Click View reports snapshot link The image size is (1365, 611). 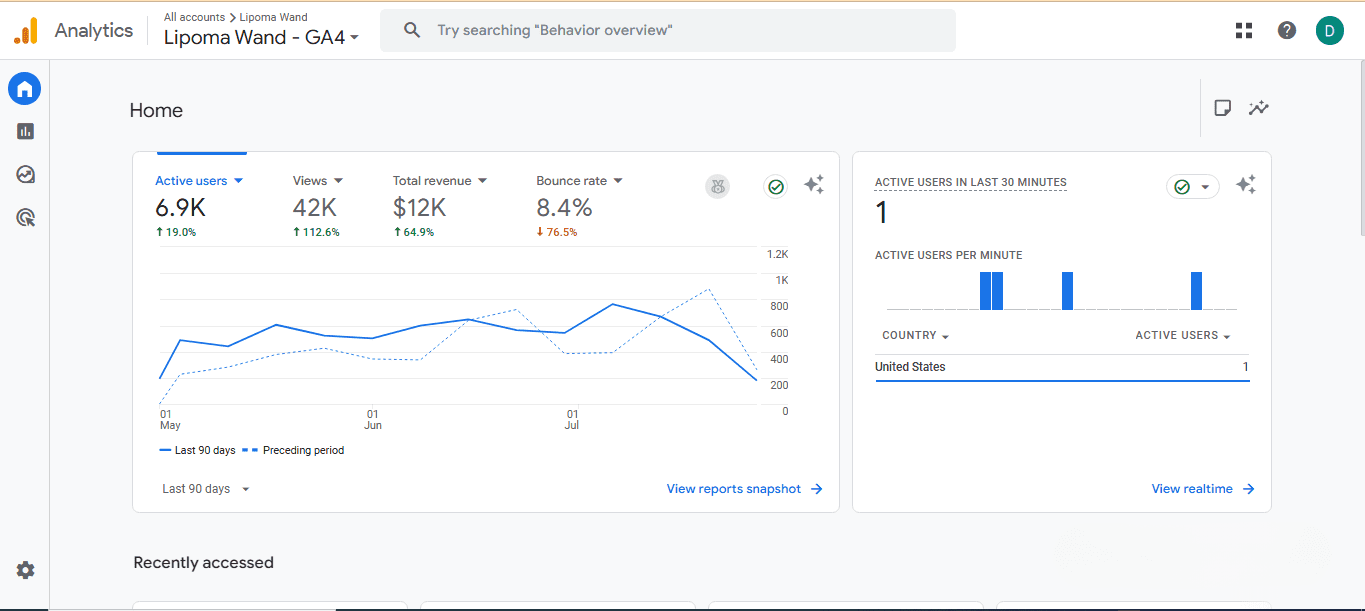coord(744,489)
